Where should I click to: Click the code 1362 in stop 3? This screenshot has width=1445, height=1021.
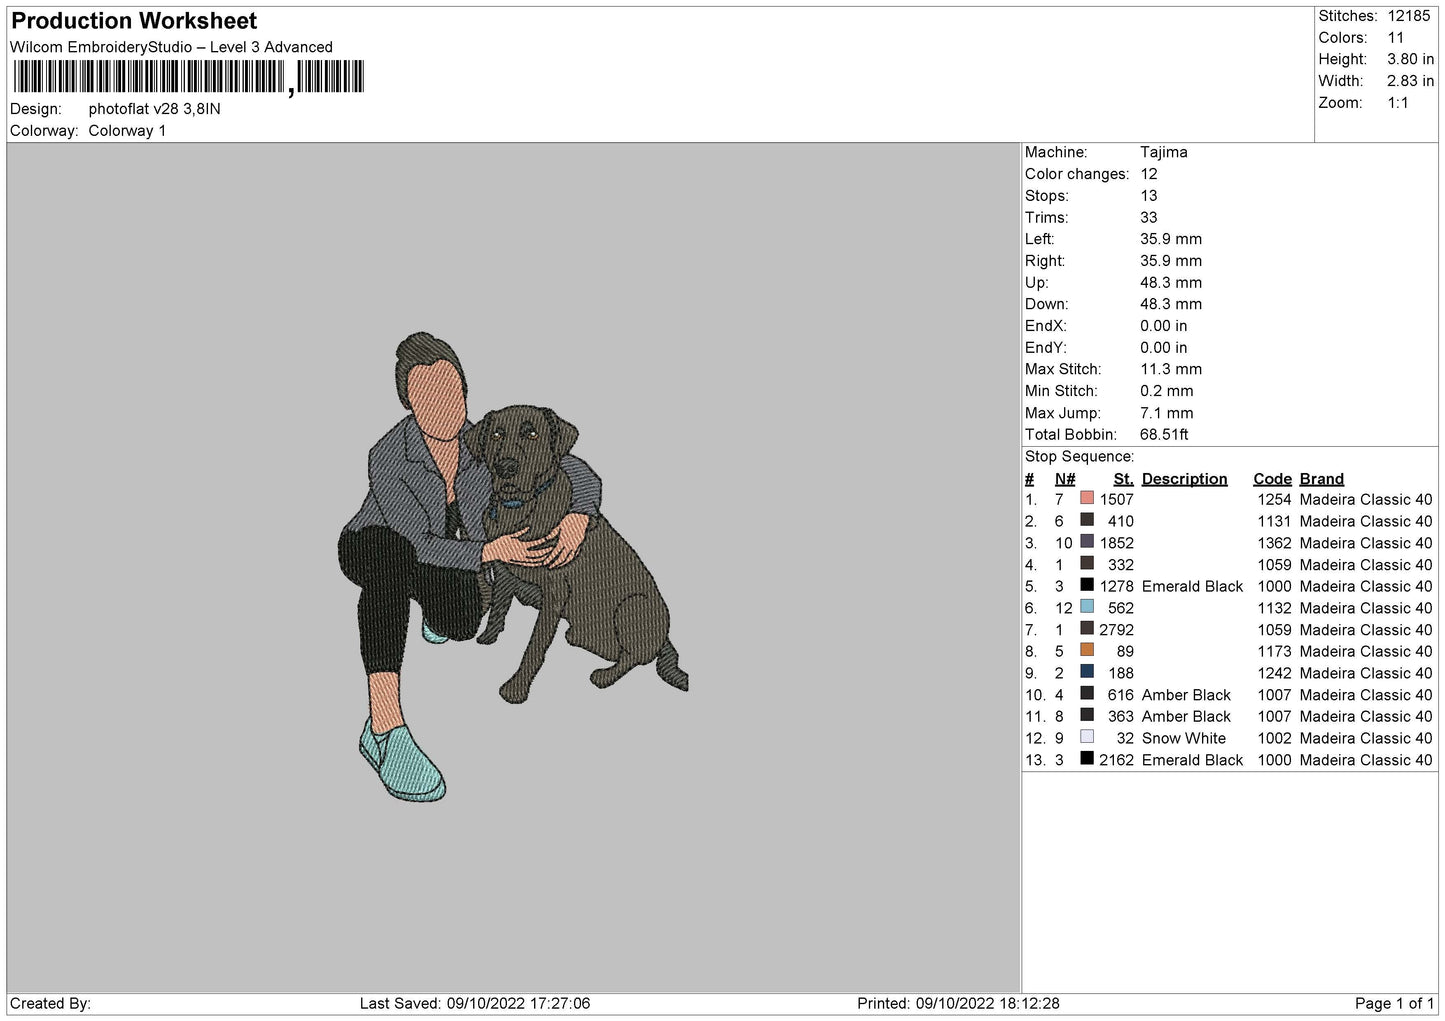(1274, 543)
